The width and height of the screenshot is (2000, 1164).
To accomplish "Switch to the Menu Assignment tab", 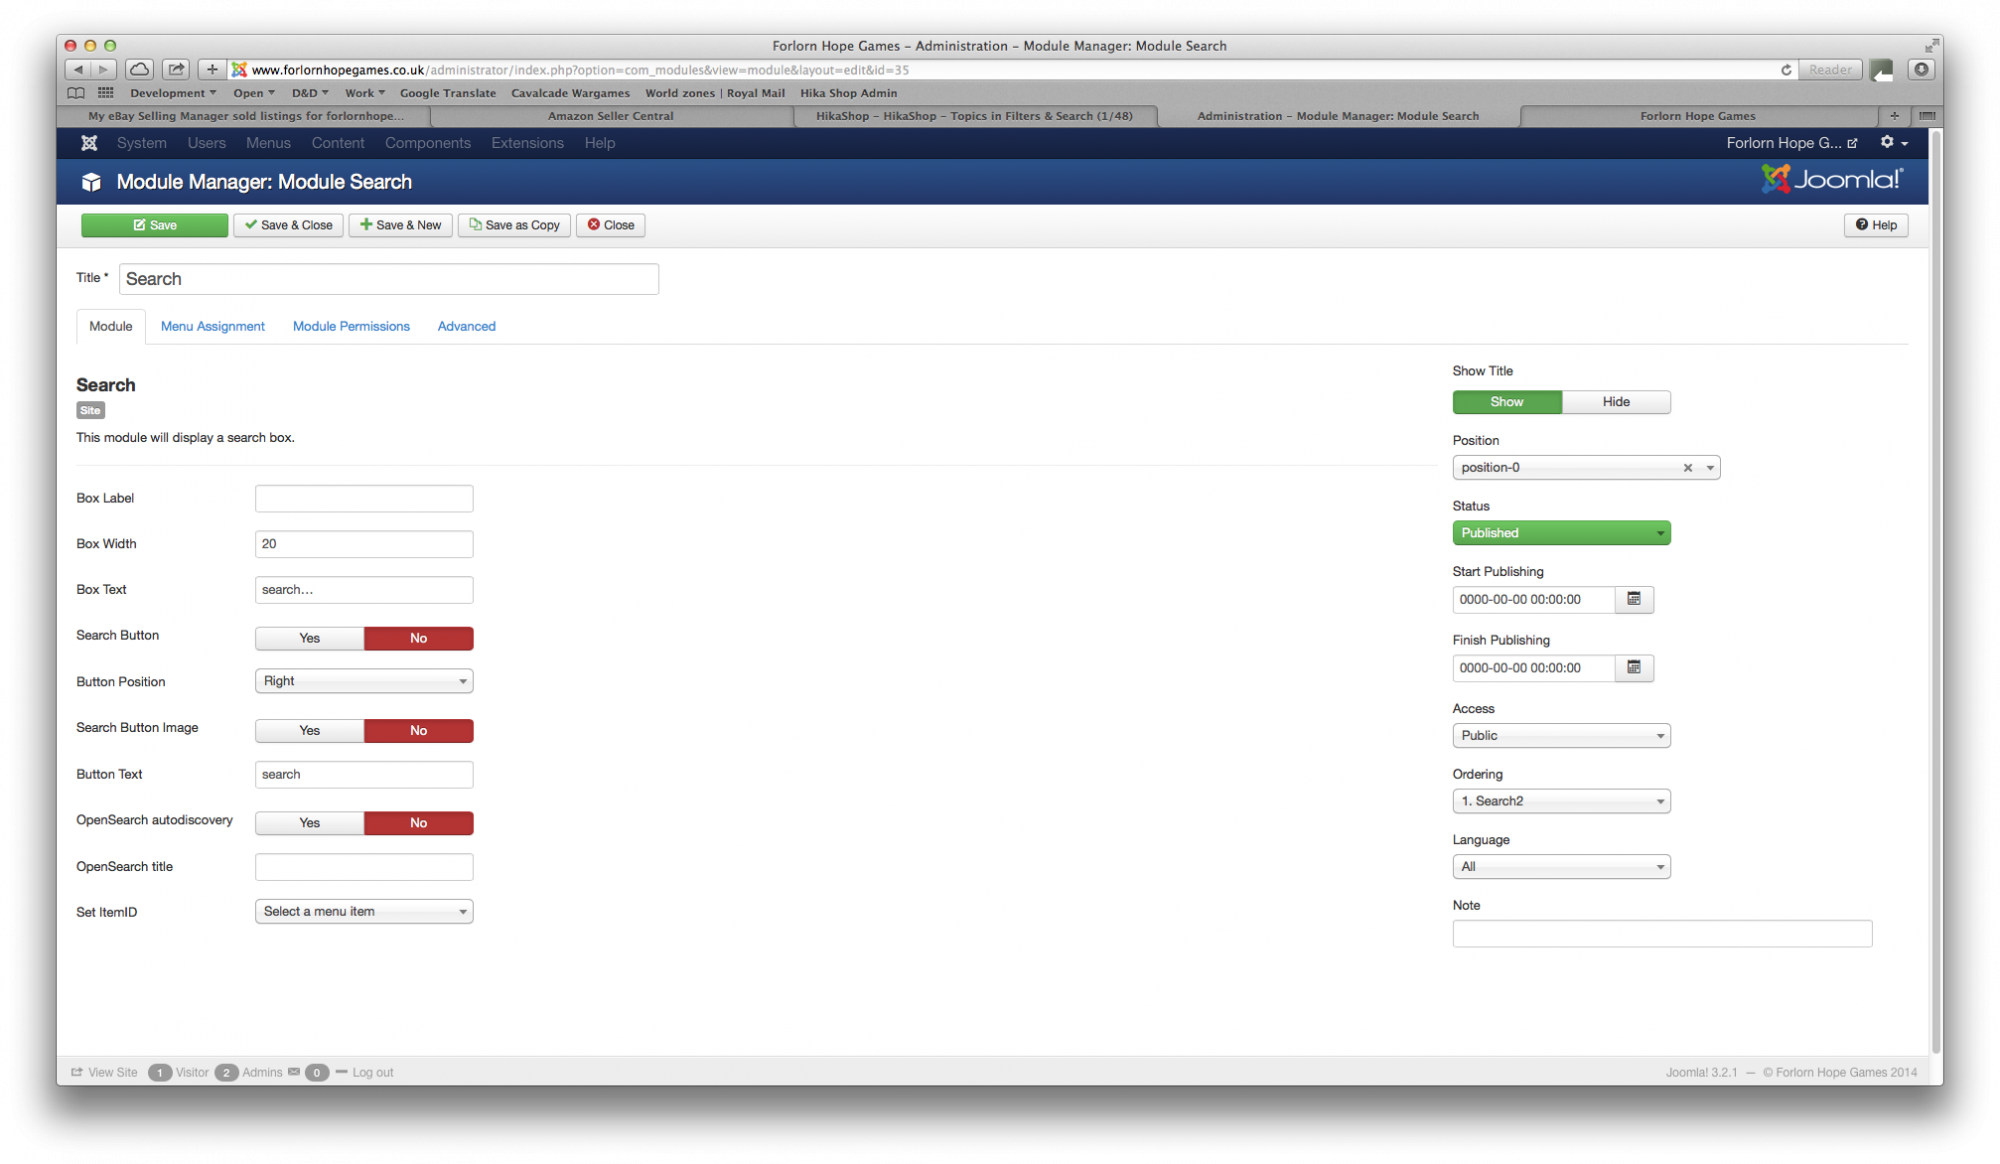I will (x=212, y=326).
